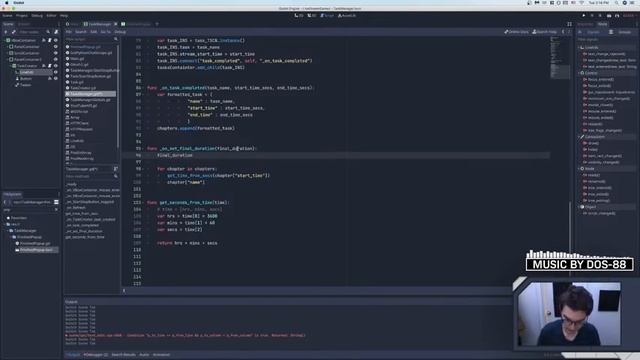
Task: Go to previous script history arrow
Action: point(563,32)
